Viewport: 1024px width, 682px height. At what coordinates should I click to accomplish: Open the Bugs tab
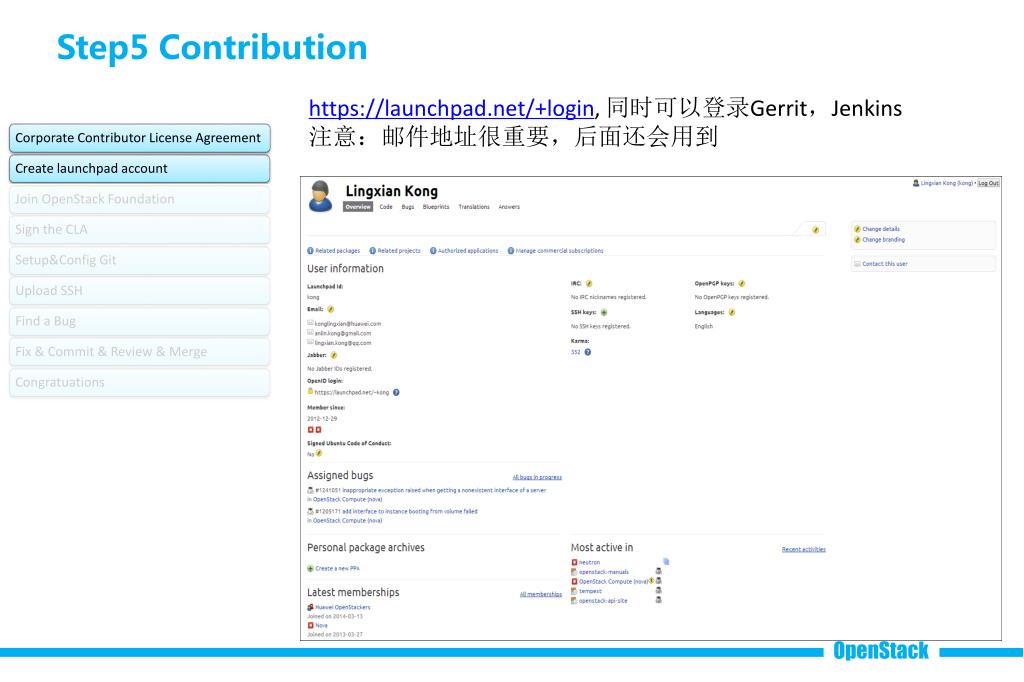[408, 207]
